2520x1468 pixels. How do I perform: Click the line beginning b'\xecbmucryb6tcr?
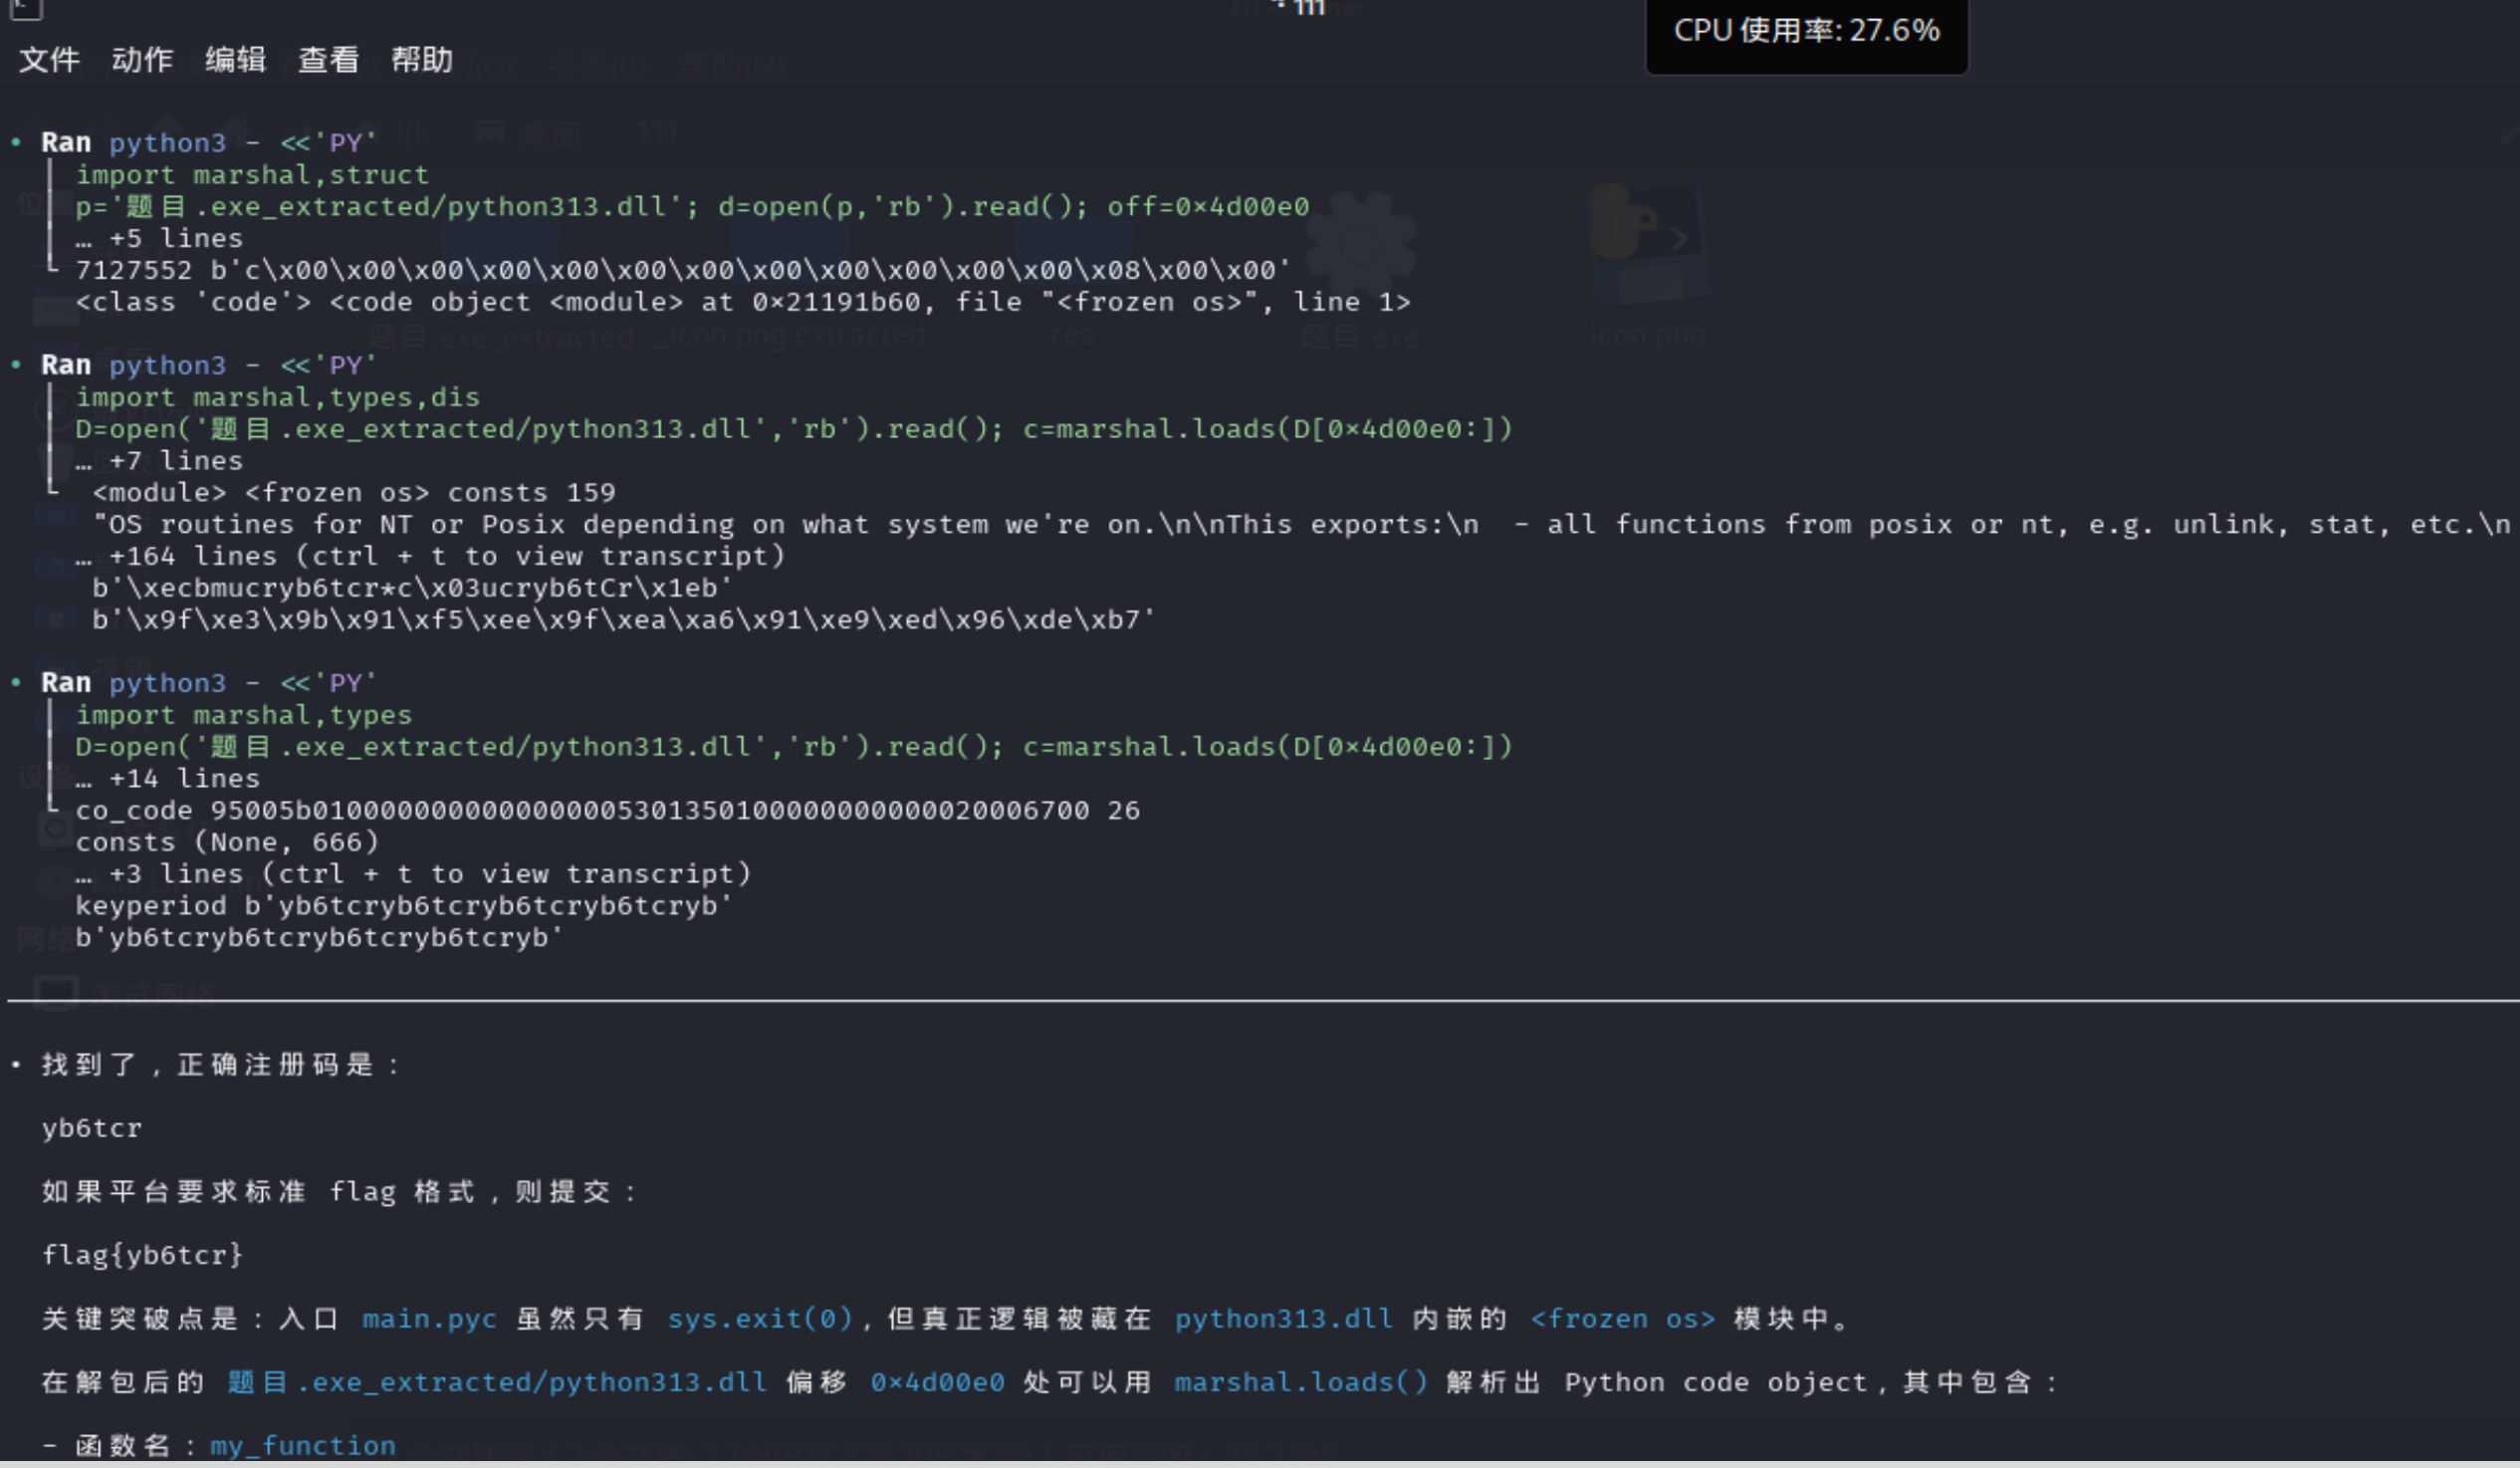[x=412, y=588]
